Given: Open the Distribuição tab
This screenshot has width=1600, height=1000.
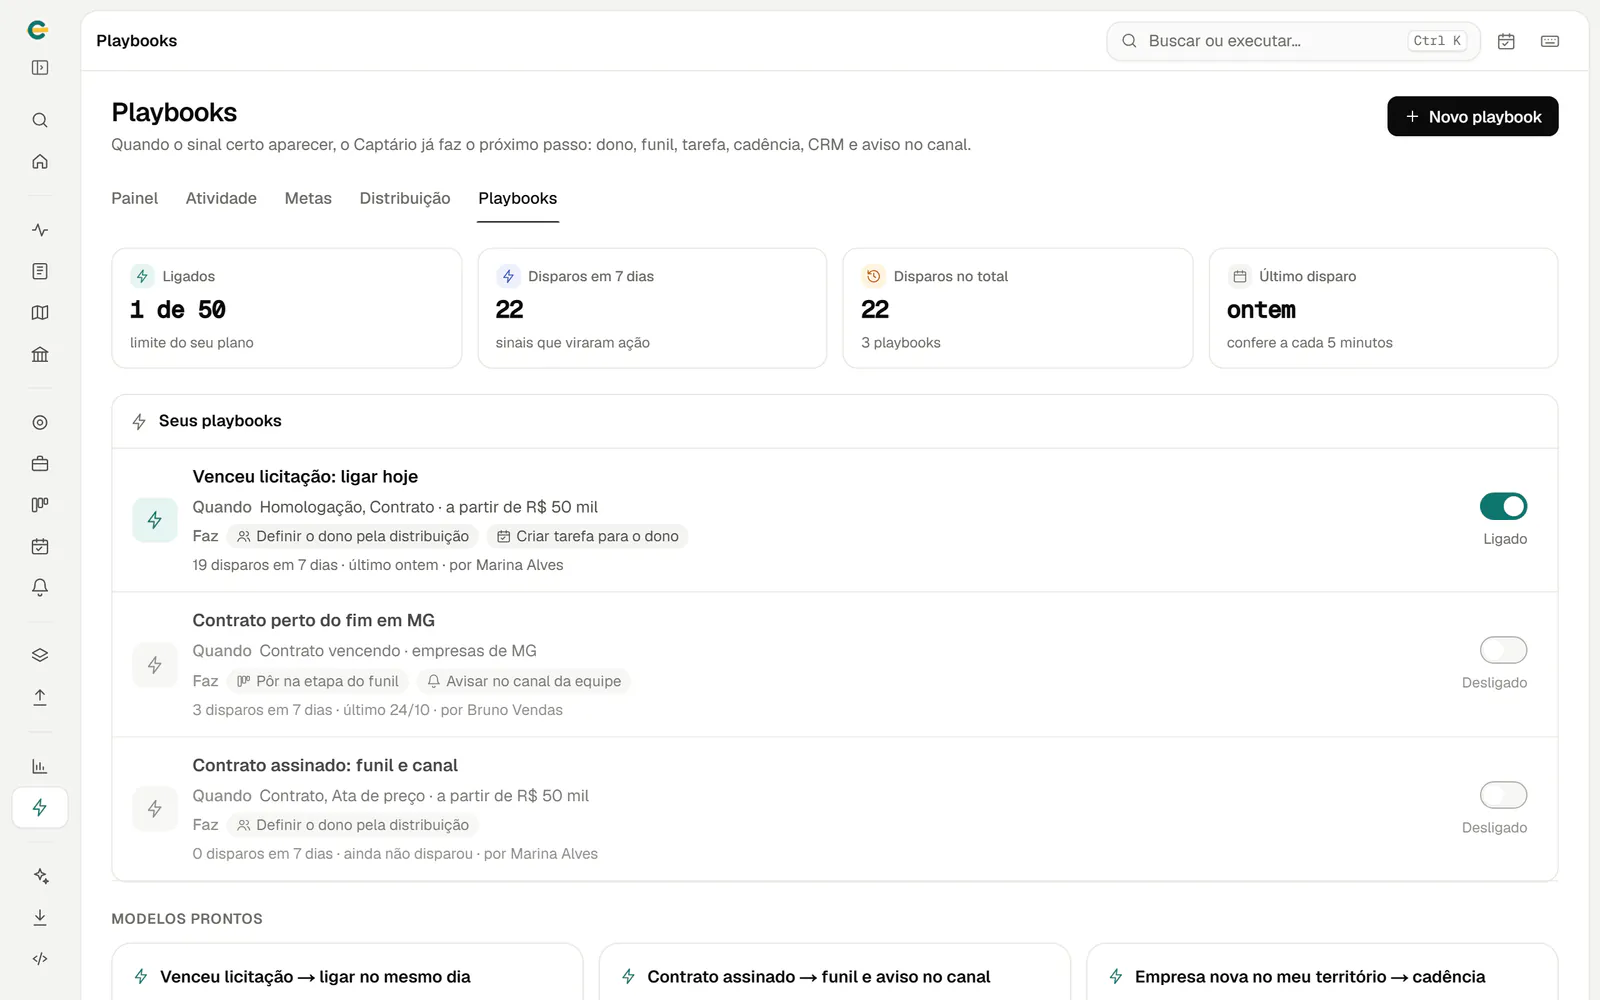Looking at the screenshot, I should tap(405, 198).
